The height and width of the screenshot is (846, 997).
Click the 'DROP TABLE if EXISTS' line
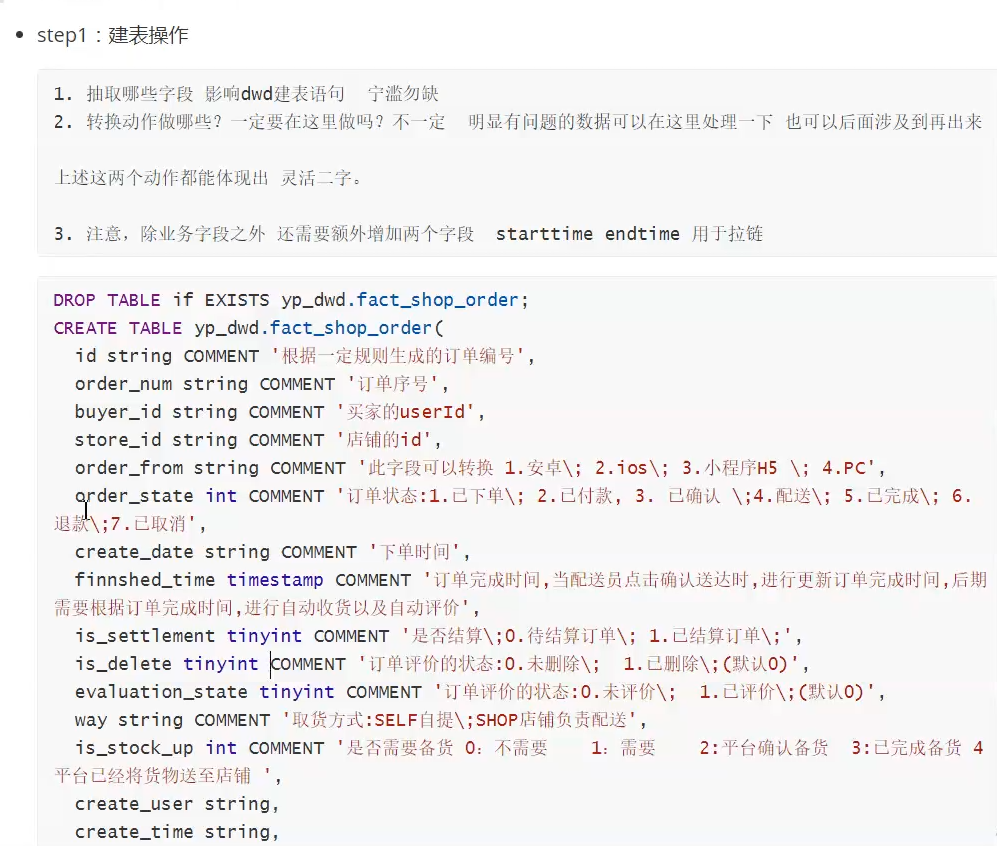point(291,300)
